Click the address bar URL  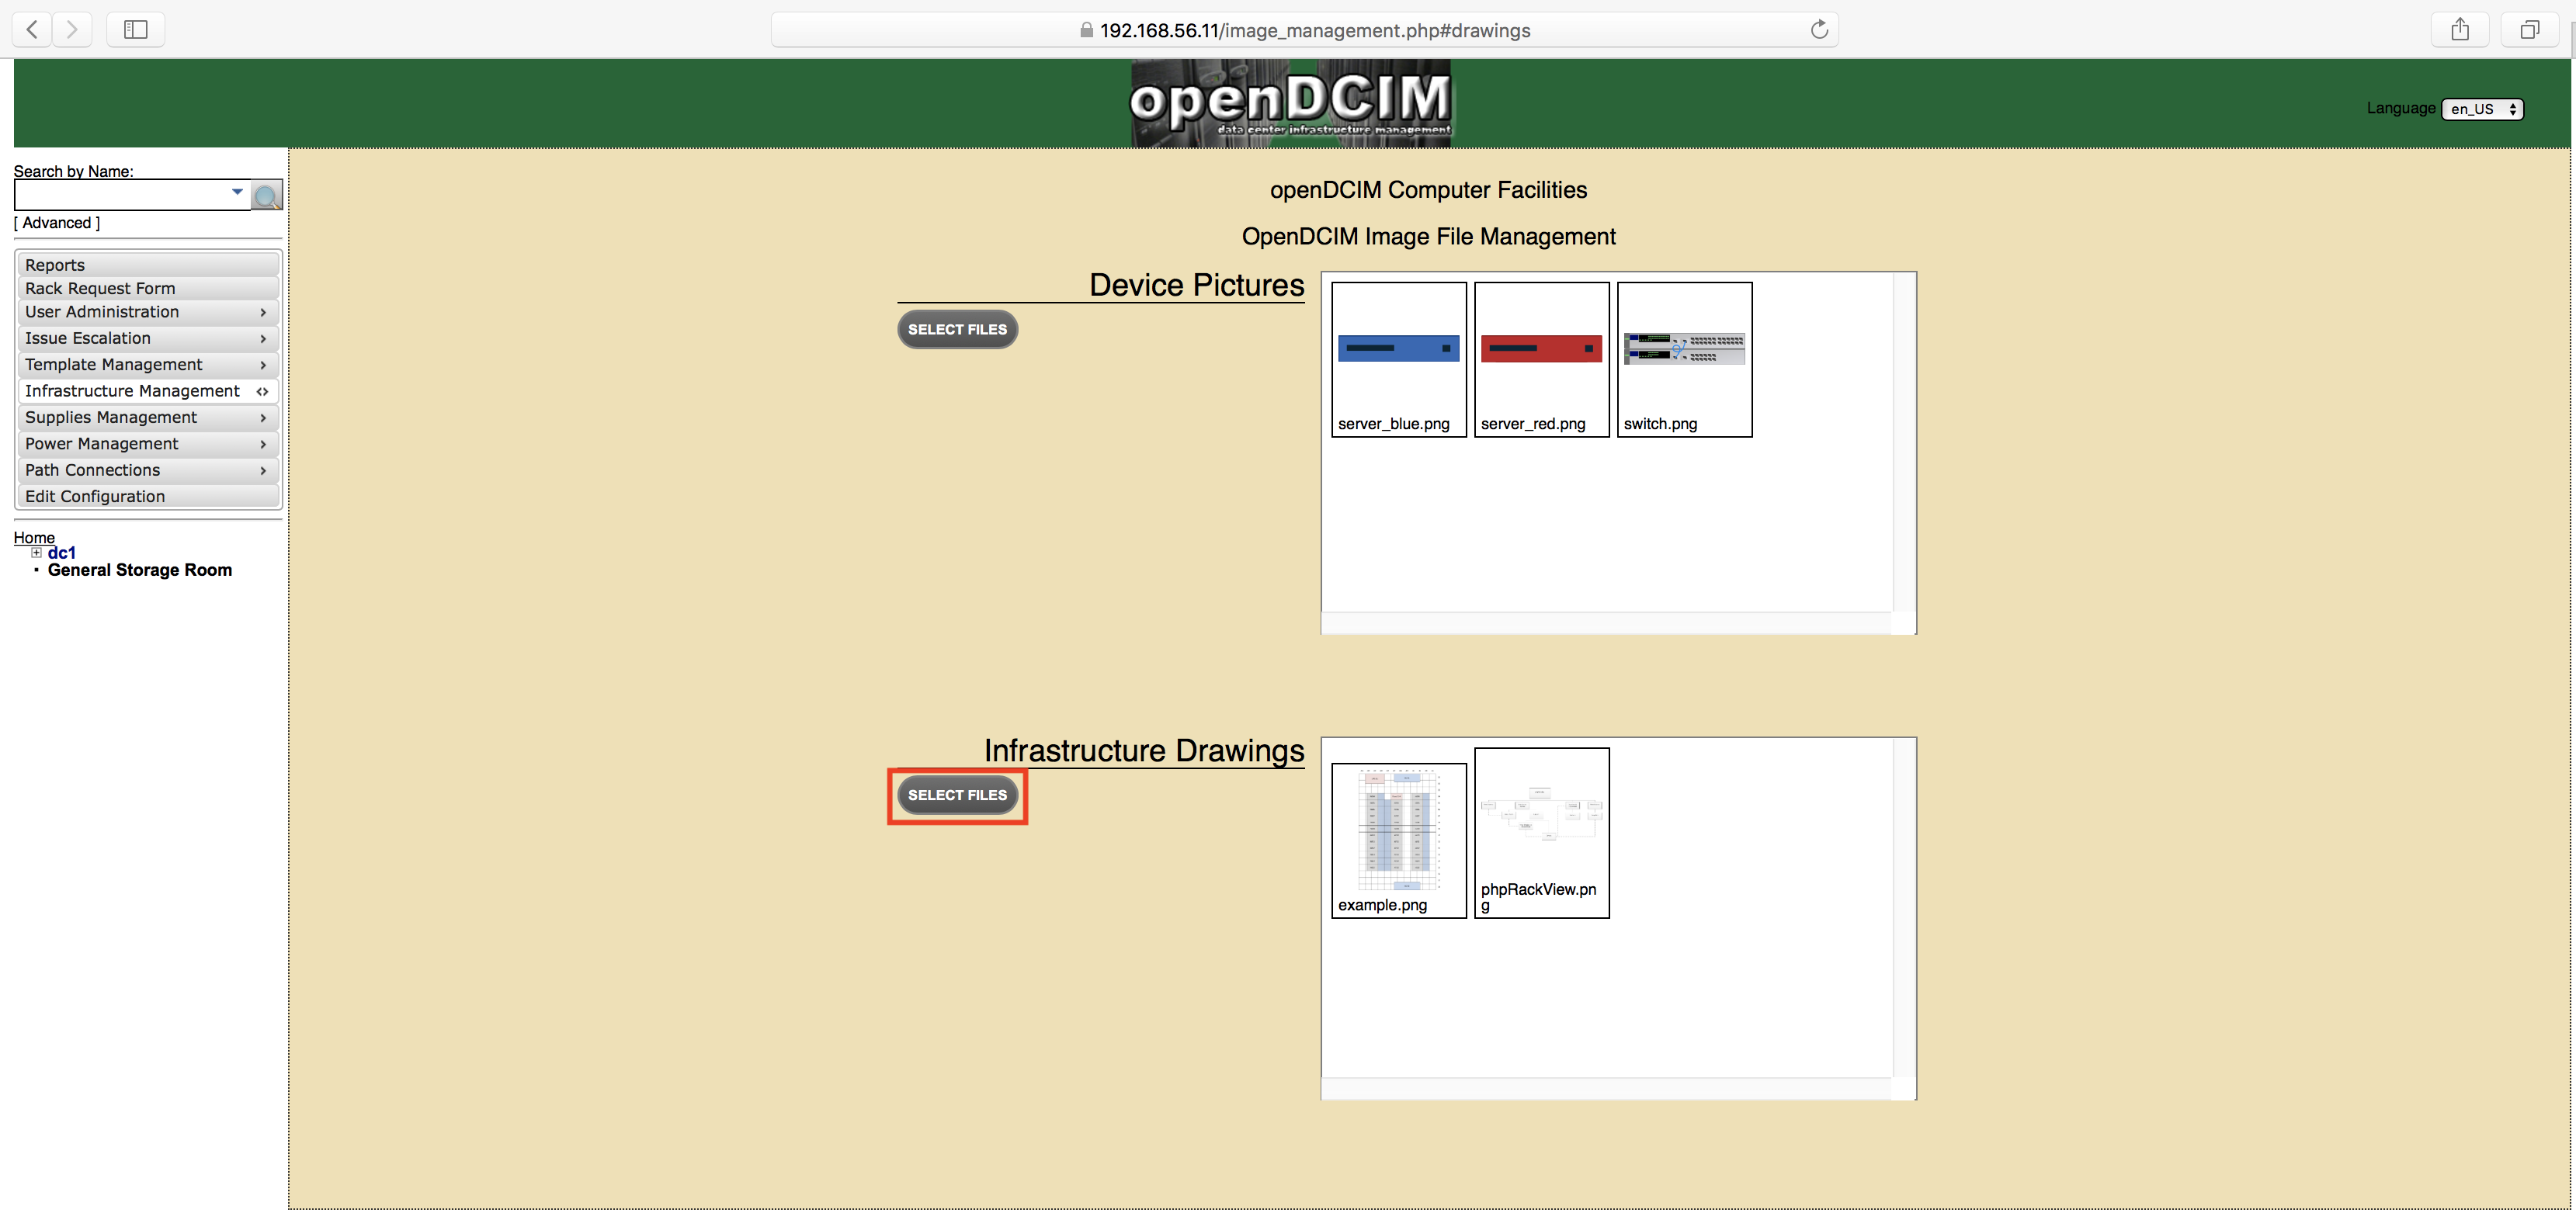(x=1315, y=31)
